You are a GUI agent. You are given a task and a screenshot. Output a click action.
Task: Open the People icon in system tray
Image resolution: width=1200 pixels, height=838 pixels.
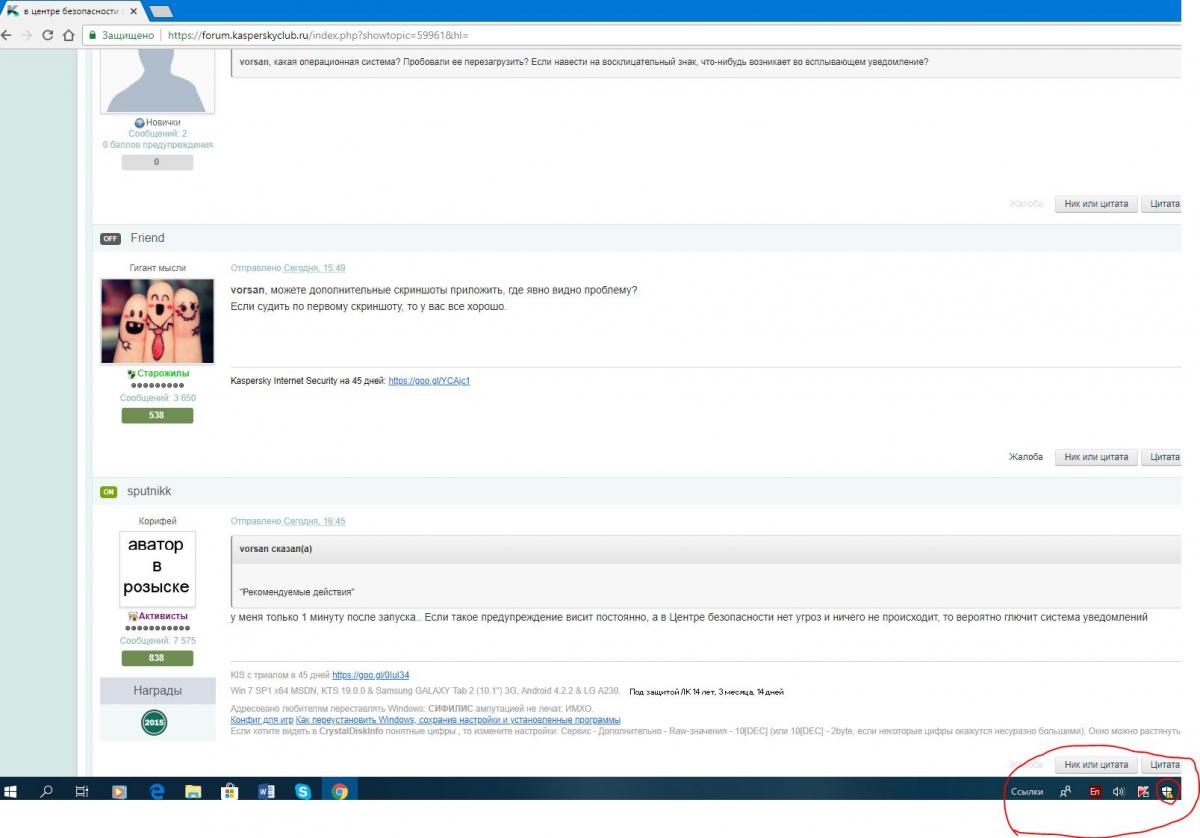tap(1066, 791)
